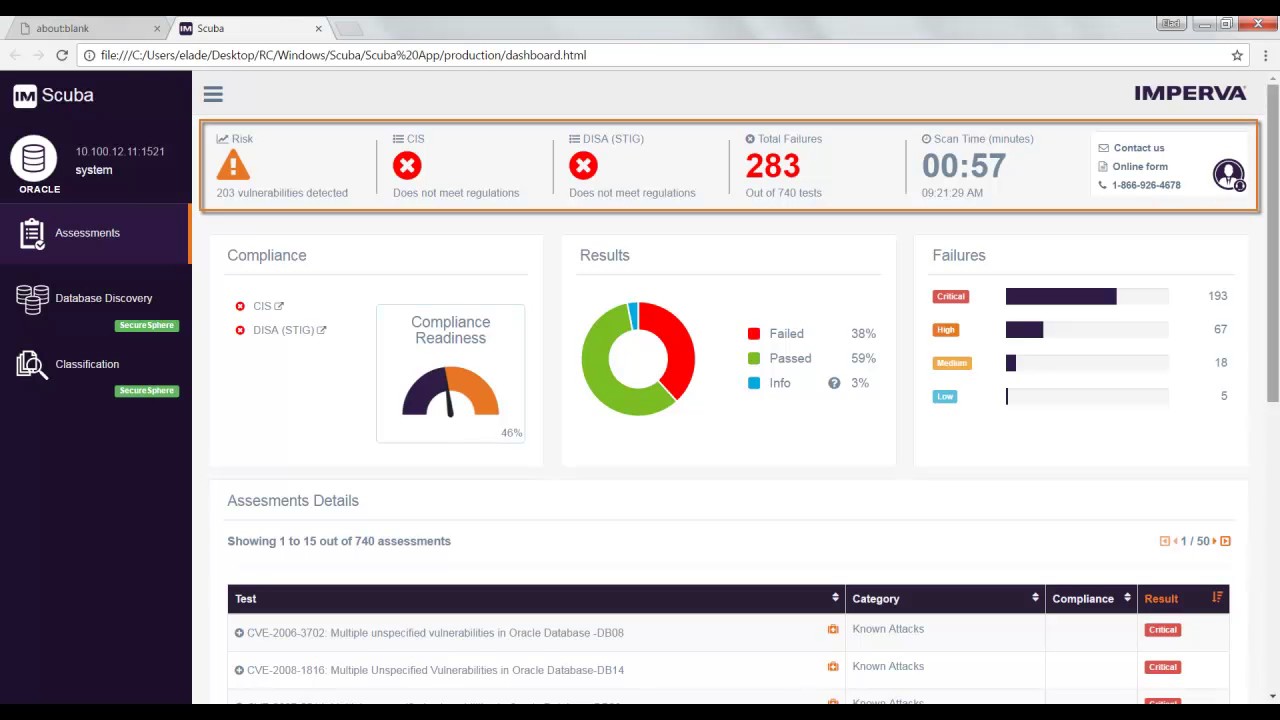
Task: Open the Chrome menu (three dots)
Action: (x=1265, y=55)
